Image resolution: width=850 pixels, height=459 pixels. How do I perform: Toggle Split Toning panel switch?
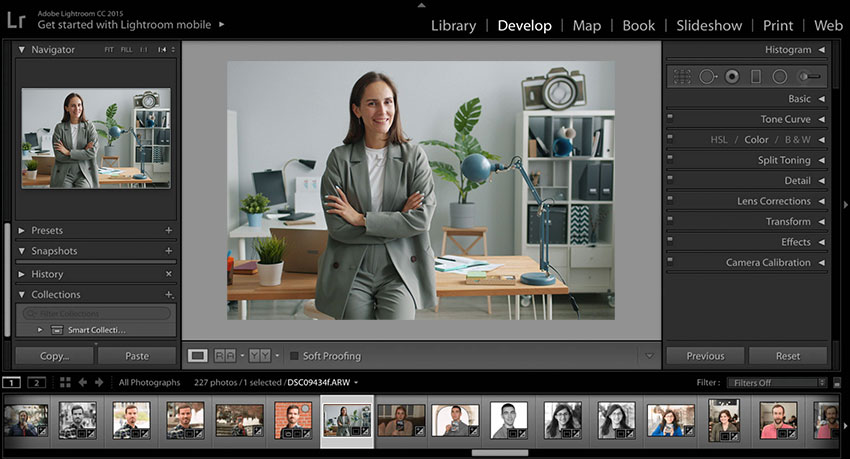(x=670, y=158)
